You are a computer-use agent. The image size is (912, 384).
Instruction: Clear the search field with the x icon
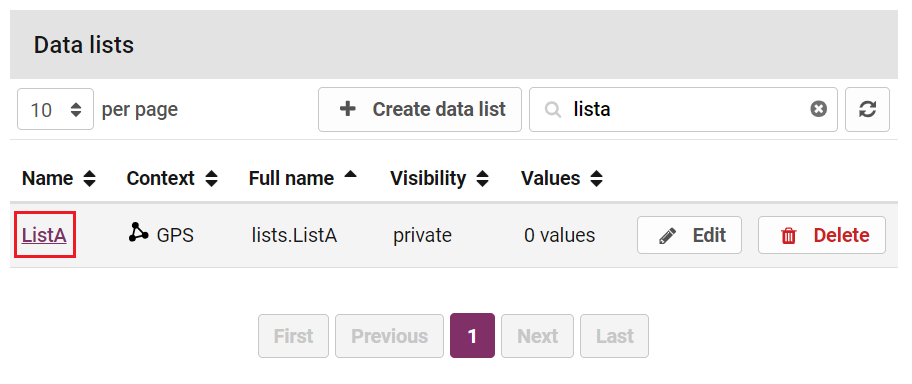tap(818, 109)
